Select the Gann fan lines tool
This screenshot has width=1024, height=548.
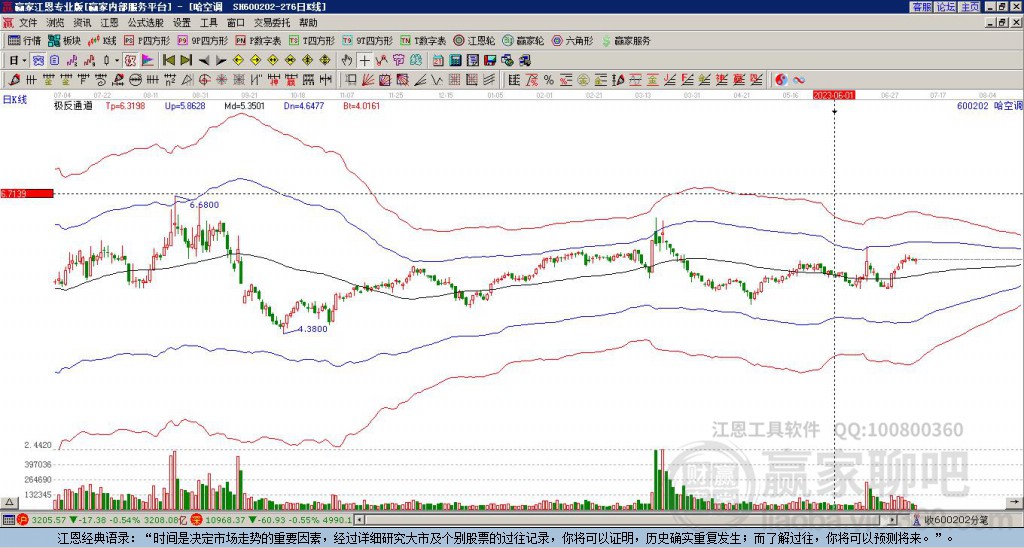coord(368,80)
